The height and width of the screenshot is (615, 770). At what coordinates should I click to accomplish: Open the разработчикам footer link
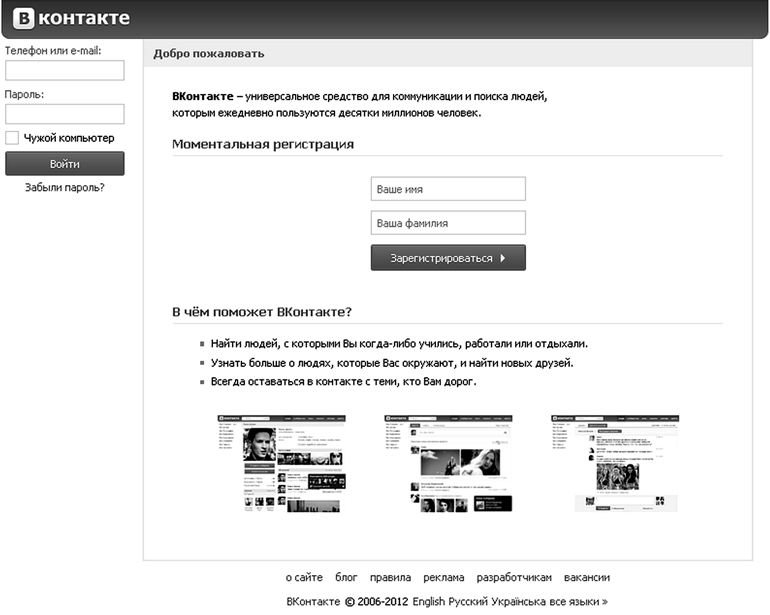click(x=514, y=578)
